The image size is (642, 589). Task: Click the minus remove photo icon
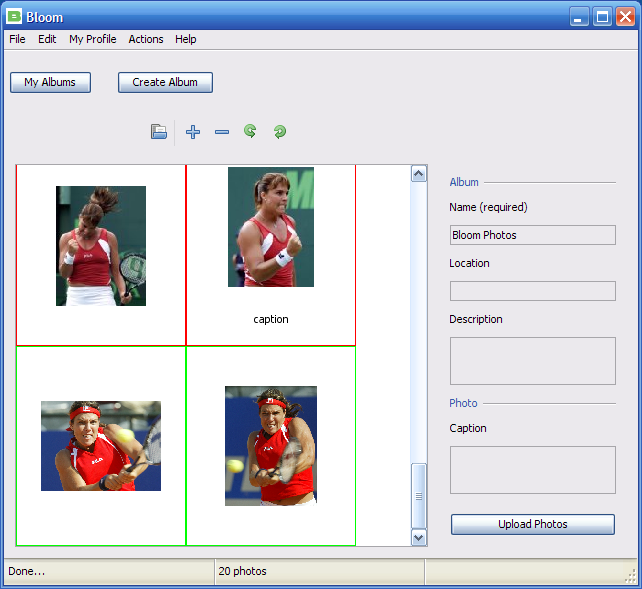click(x=222, y=132)
